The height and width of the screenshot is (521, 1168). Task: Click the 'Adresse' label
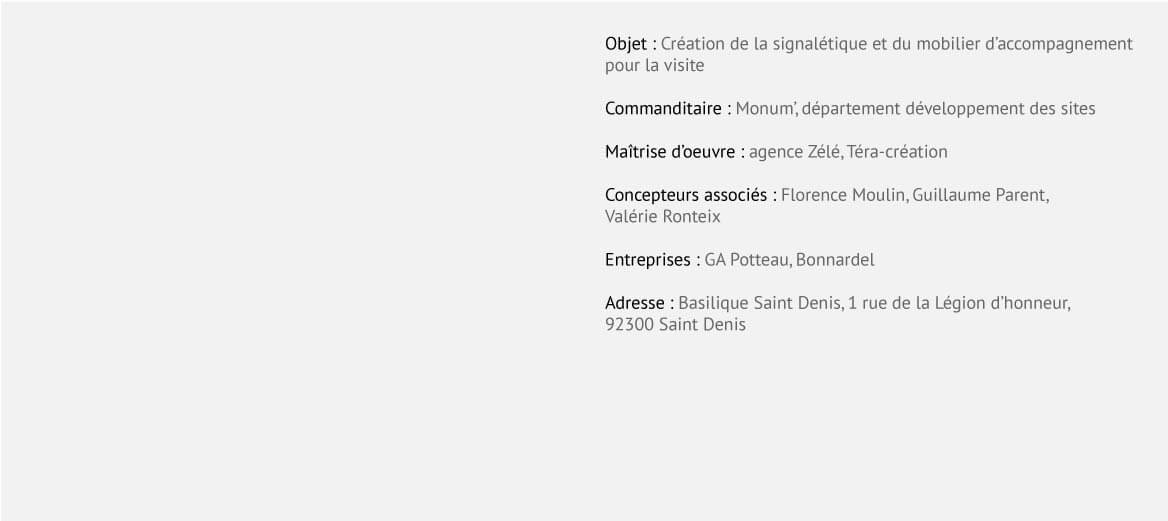[635, 303]
